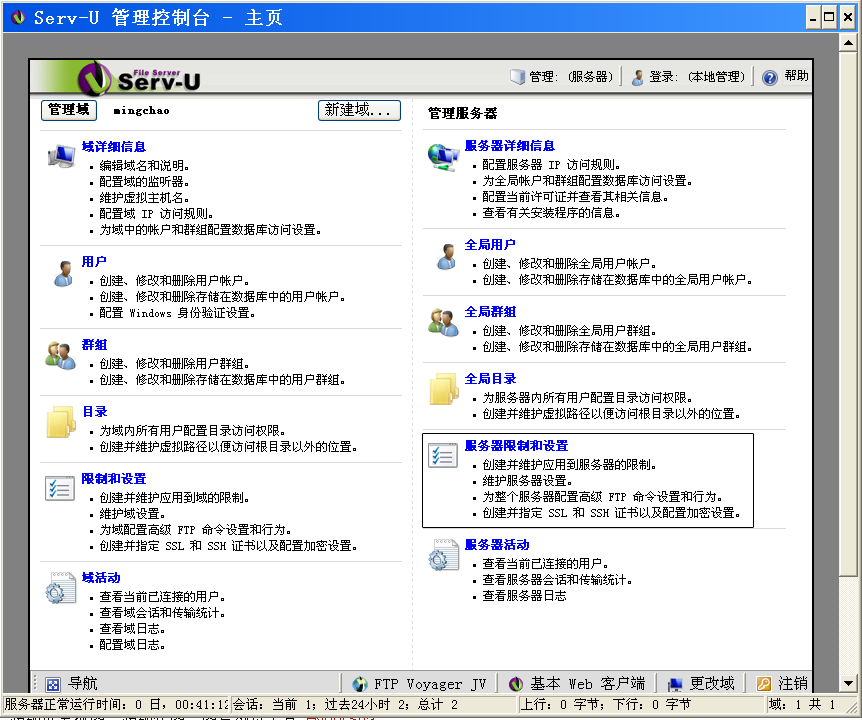Click the vertical scrollbar down arrow
The width and height of the screenshot is (862, 720).
[x=849, y=683]
